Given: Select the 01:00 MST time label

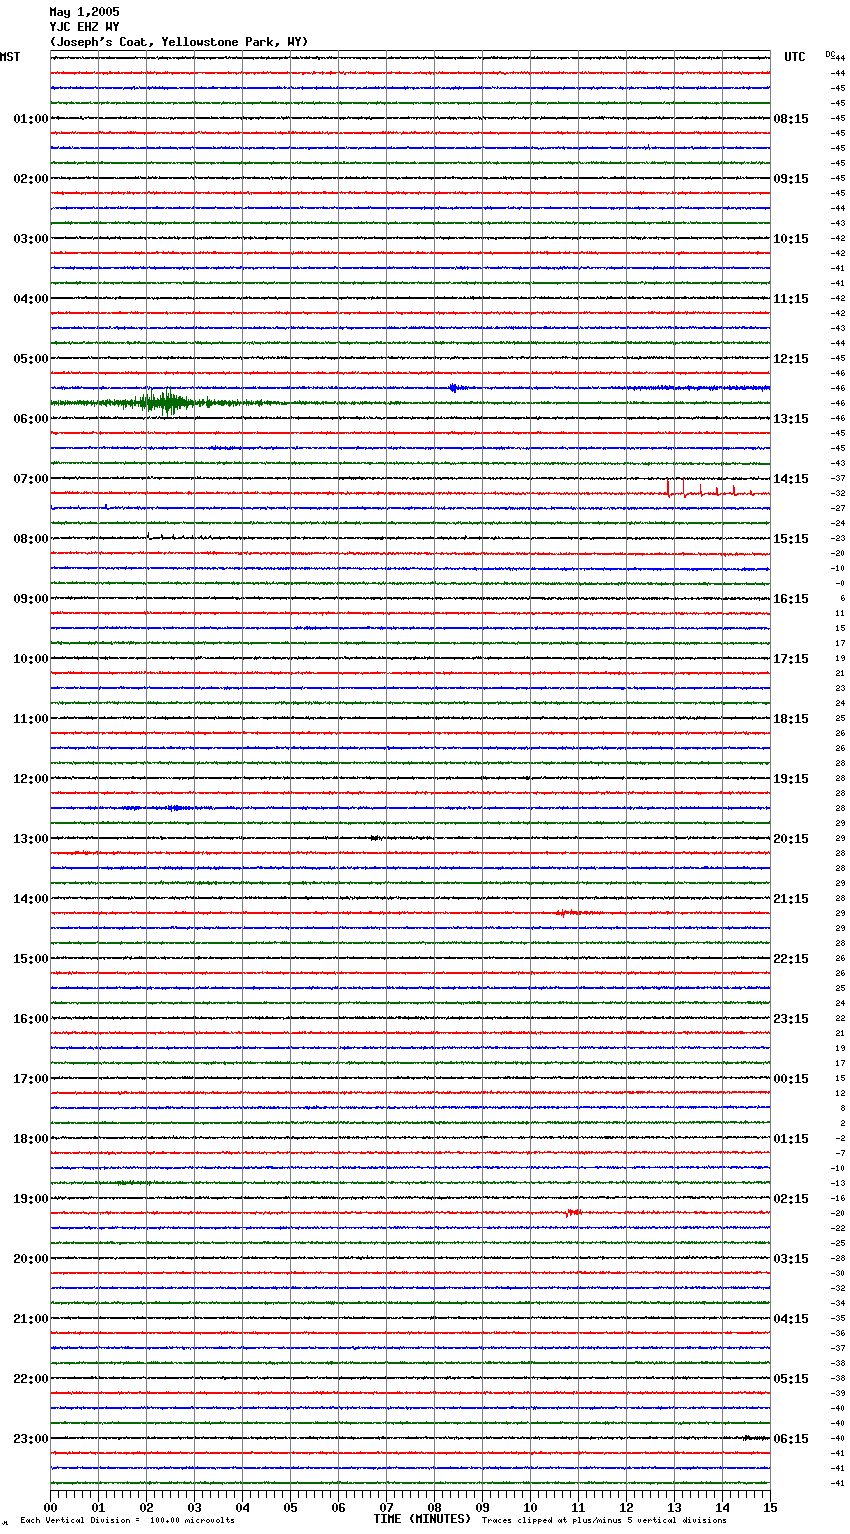Looking at the screenshot, I should (30, 119).
